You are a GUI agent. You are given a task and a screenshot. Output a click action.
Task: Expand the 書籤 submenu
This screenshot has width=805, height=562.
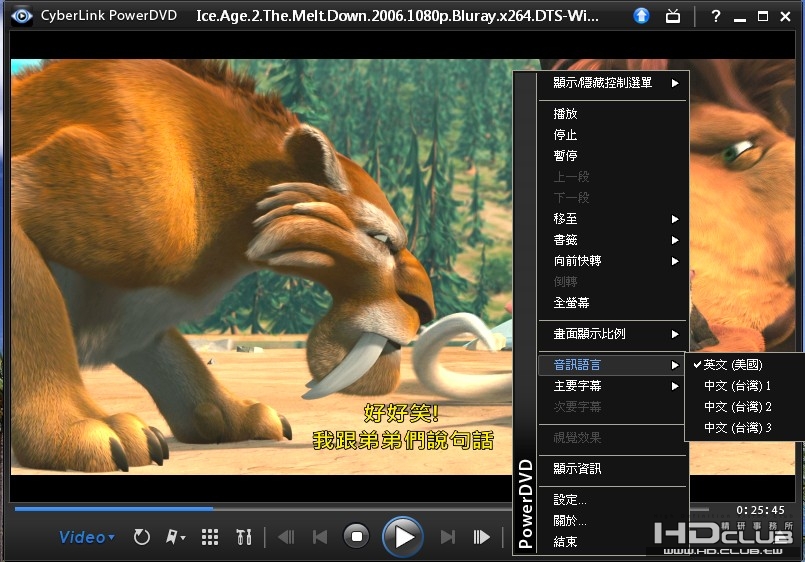coord(613,240)
